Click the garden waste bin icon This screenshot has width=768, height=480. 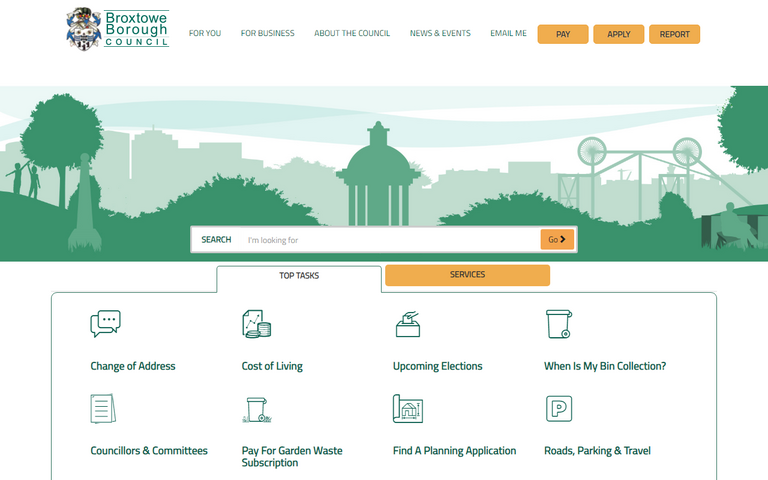(258, 409)
